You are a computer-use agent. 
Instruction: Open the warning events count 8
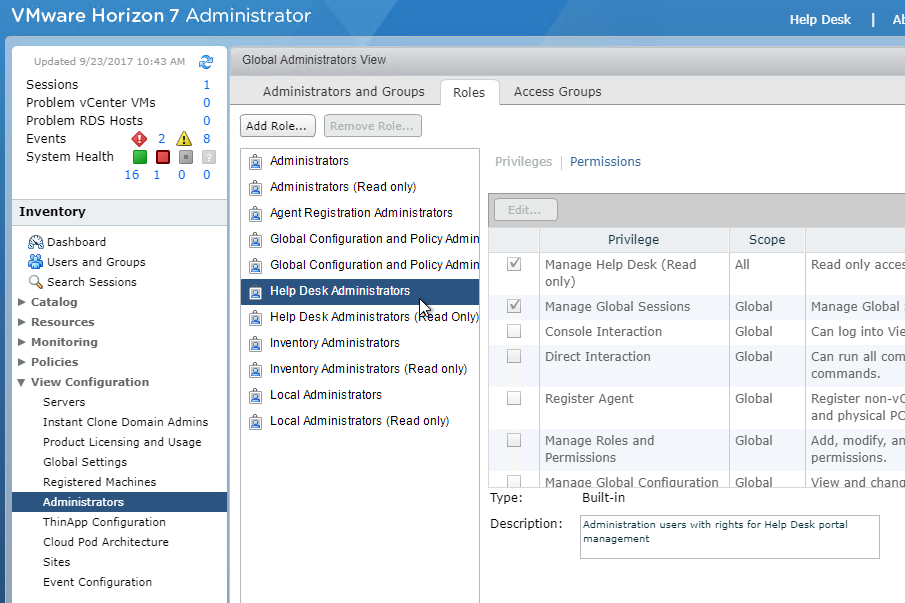(x=207, y=138)
